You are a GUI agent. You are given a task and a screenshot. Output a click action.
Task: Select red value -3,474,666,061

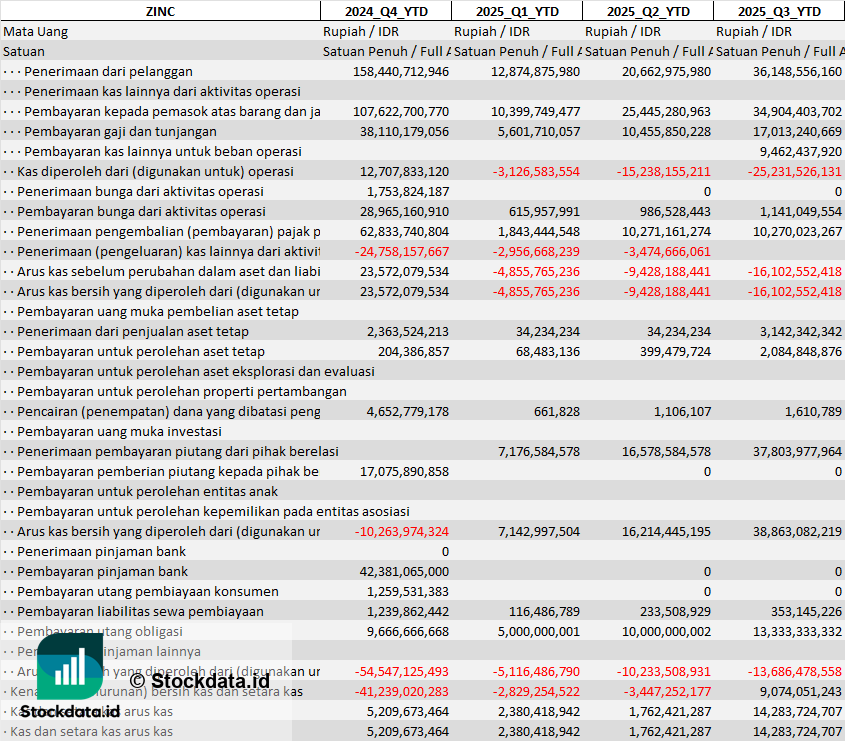point(667,251)
